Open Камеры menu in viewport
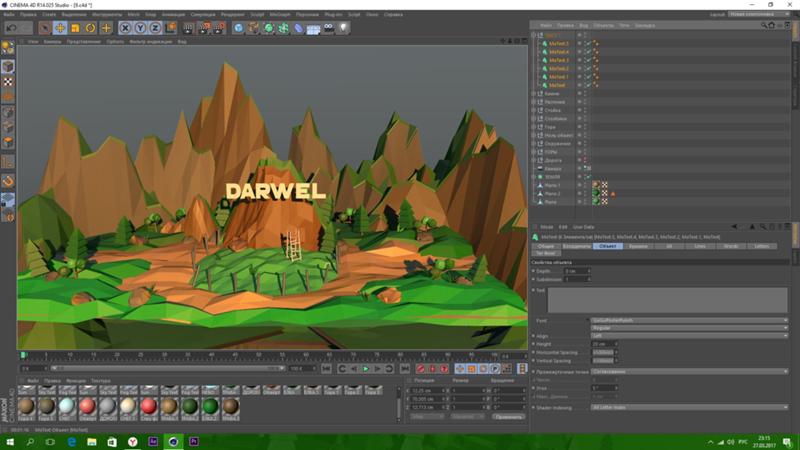This screenshot has height=450, width=800. pos(52,42)
